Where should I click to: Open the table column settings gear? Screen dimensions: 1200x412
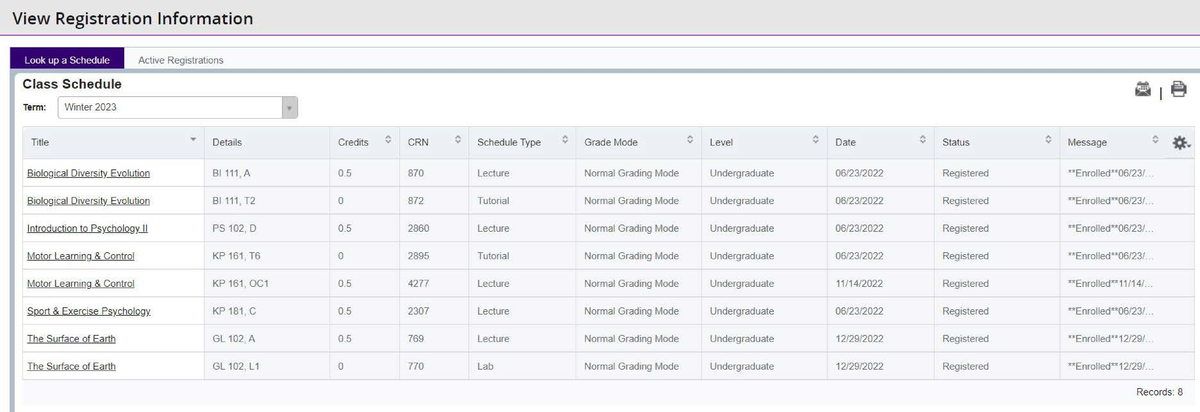pos(1180,143)
